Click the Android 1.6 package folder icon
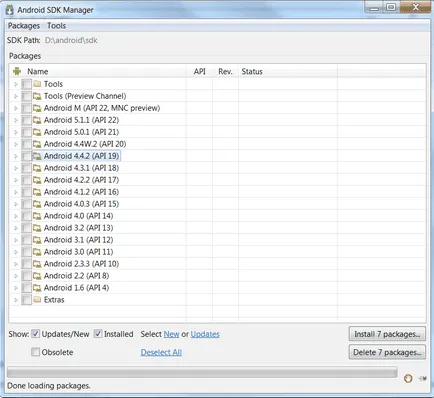 point(37,288)
